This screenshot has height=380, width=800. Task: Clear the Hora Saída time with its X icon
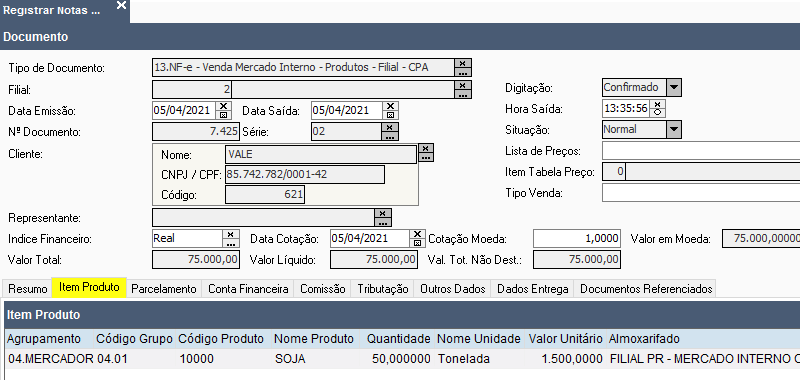[657, 105]
